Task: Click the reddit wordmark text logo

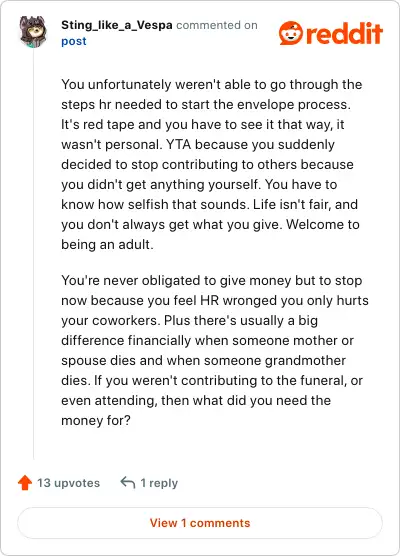Action: coord(344,34)
